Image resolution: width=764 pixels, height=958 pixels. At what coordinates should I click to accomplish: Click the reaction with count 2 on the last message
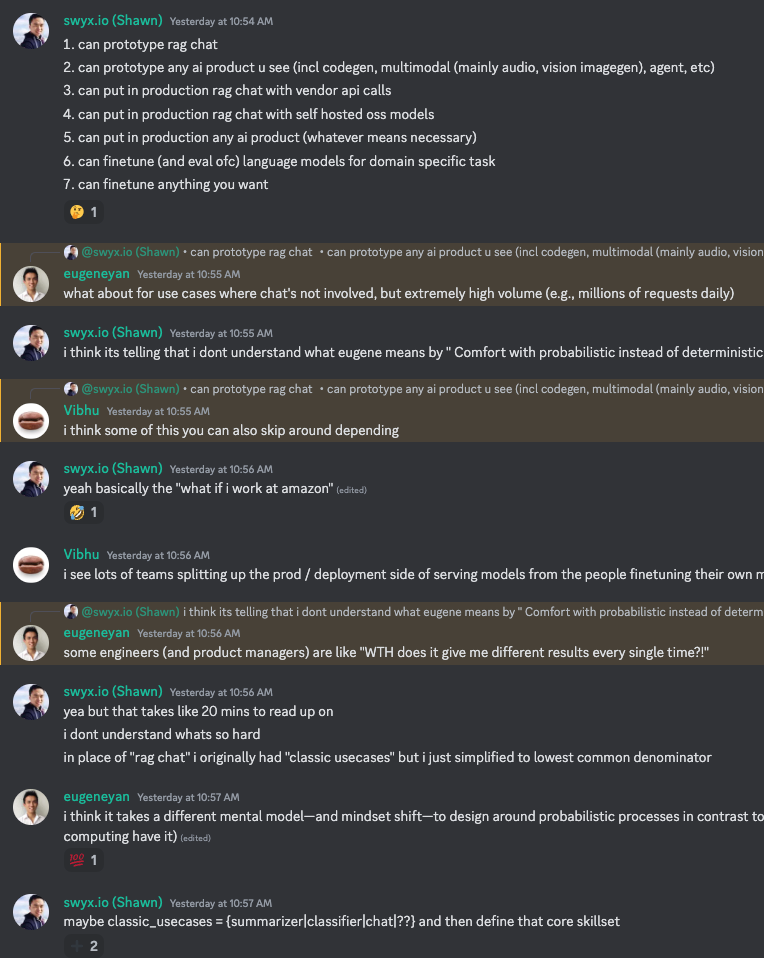[83, 945]
